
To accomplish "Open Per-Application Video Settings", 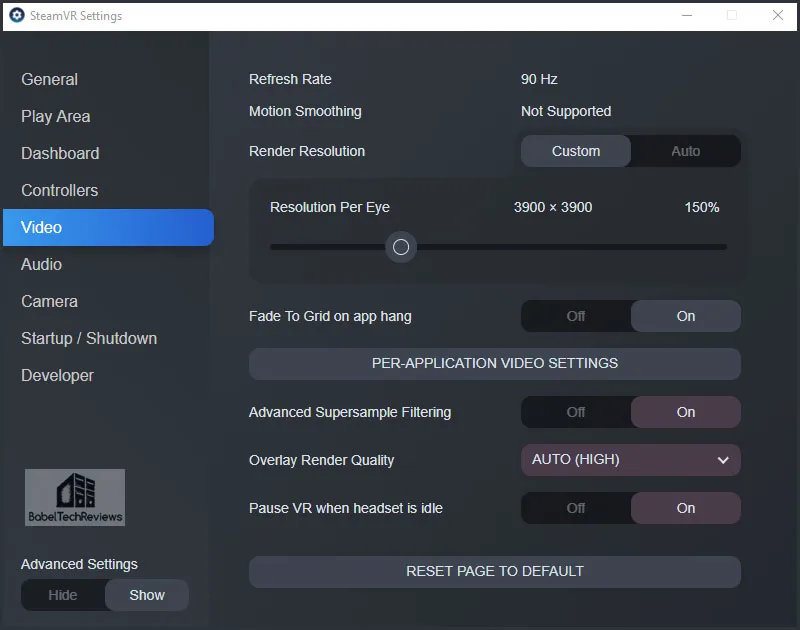I will (495, 364).
